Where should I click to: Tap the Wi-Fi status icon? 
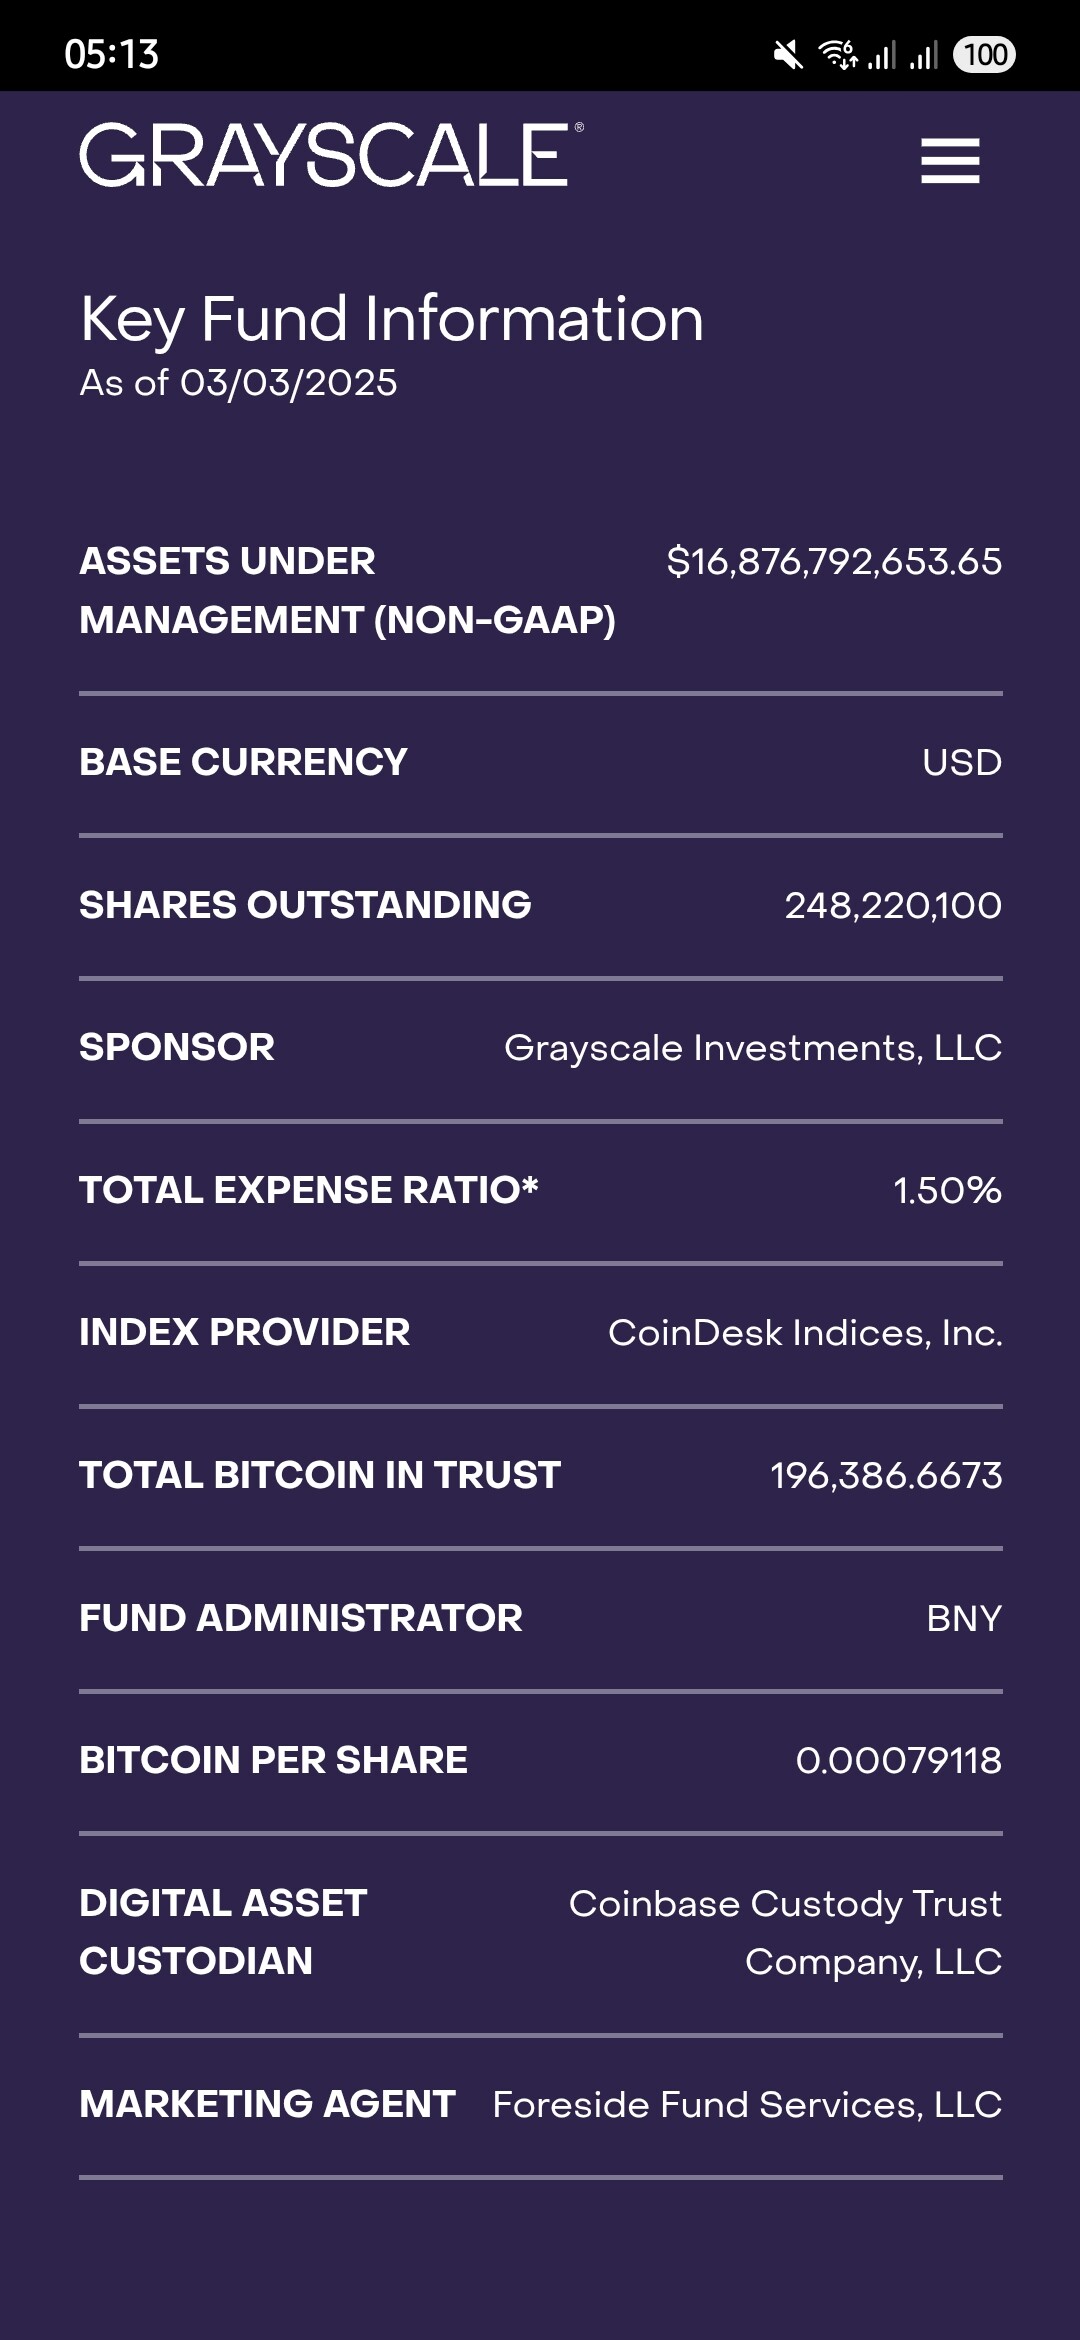click(x=837, y=54)
